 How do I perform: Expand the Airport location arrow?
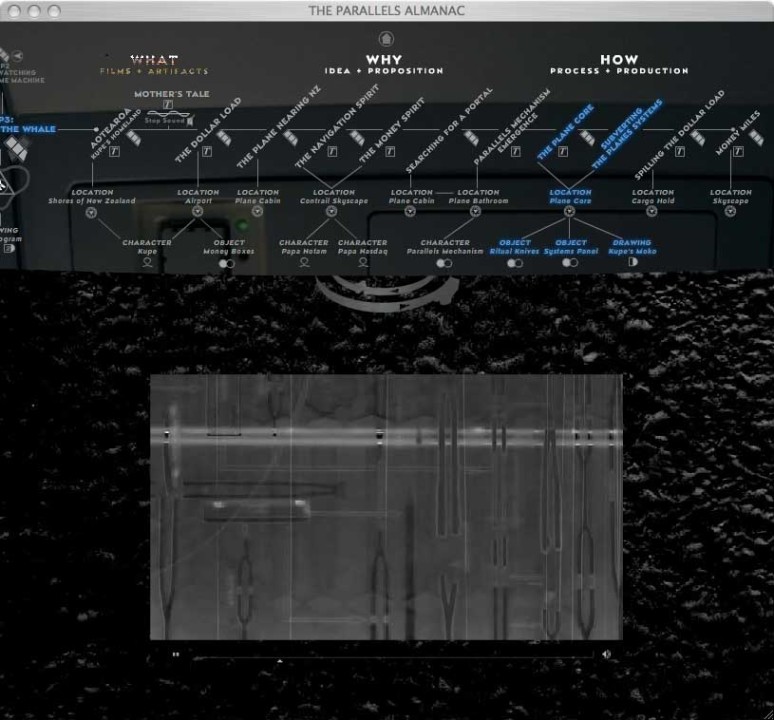coord(197,212)
